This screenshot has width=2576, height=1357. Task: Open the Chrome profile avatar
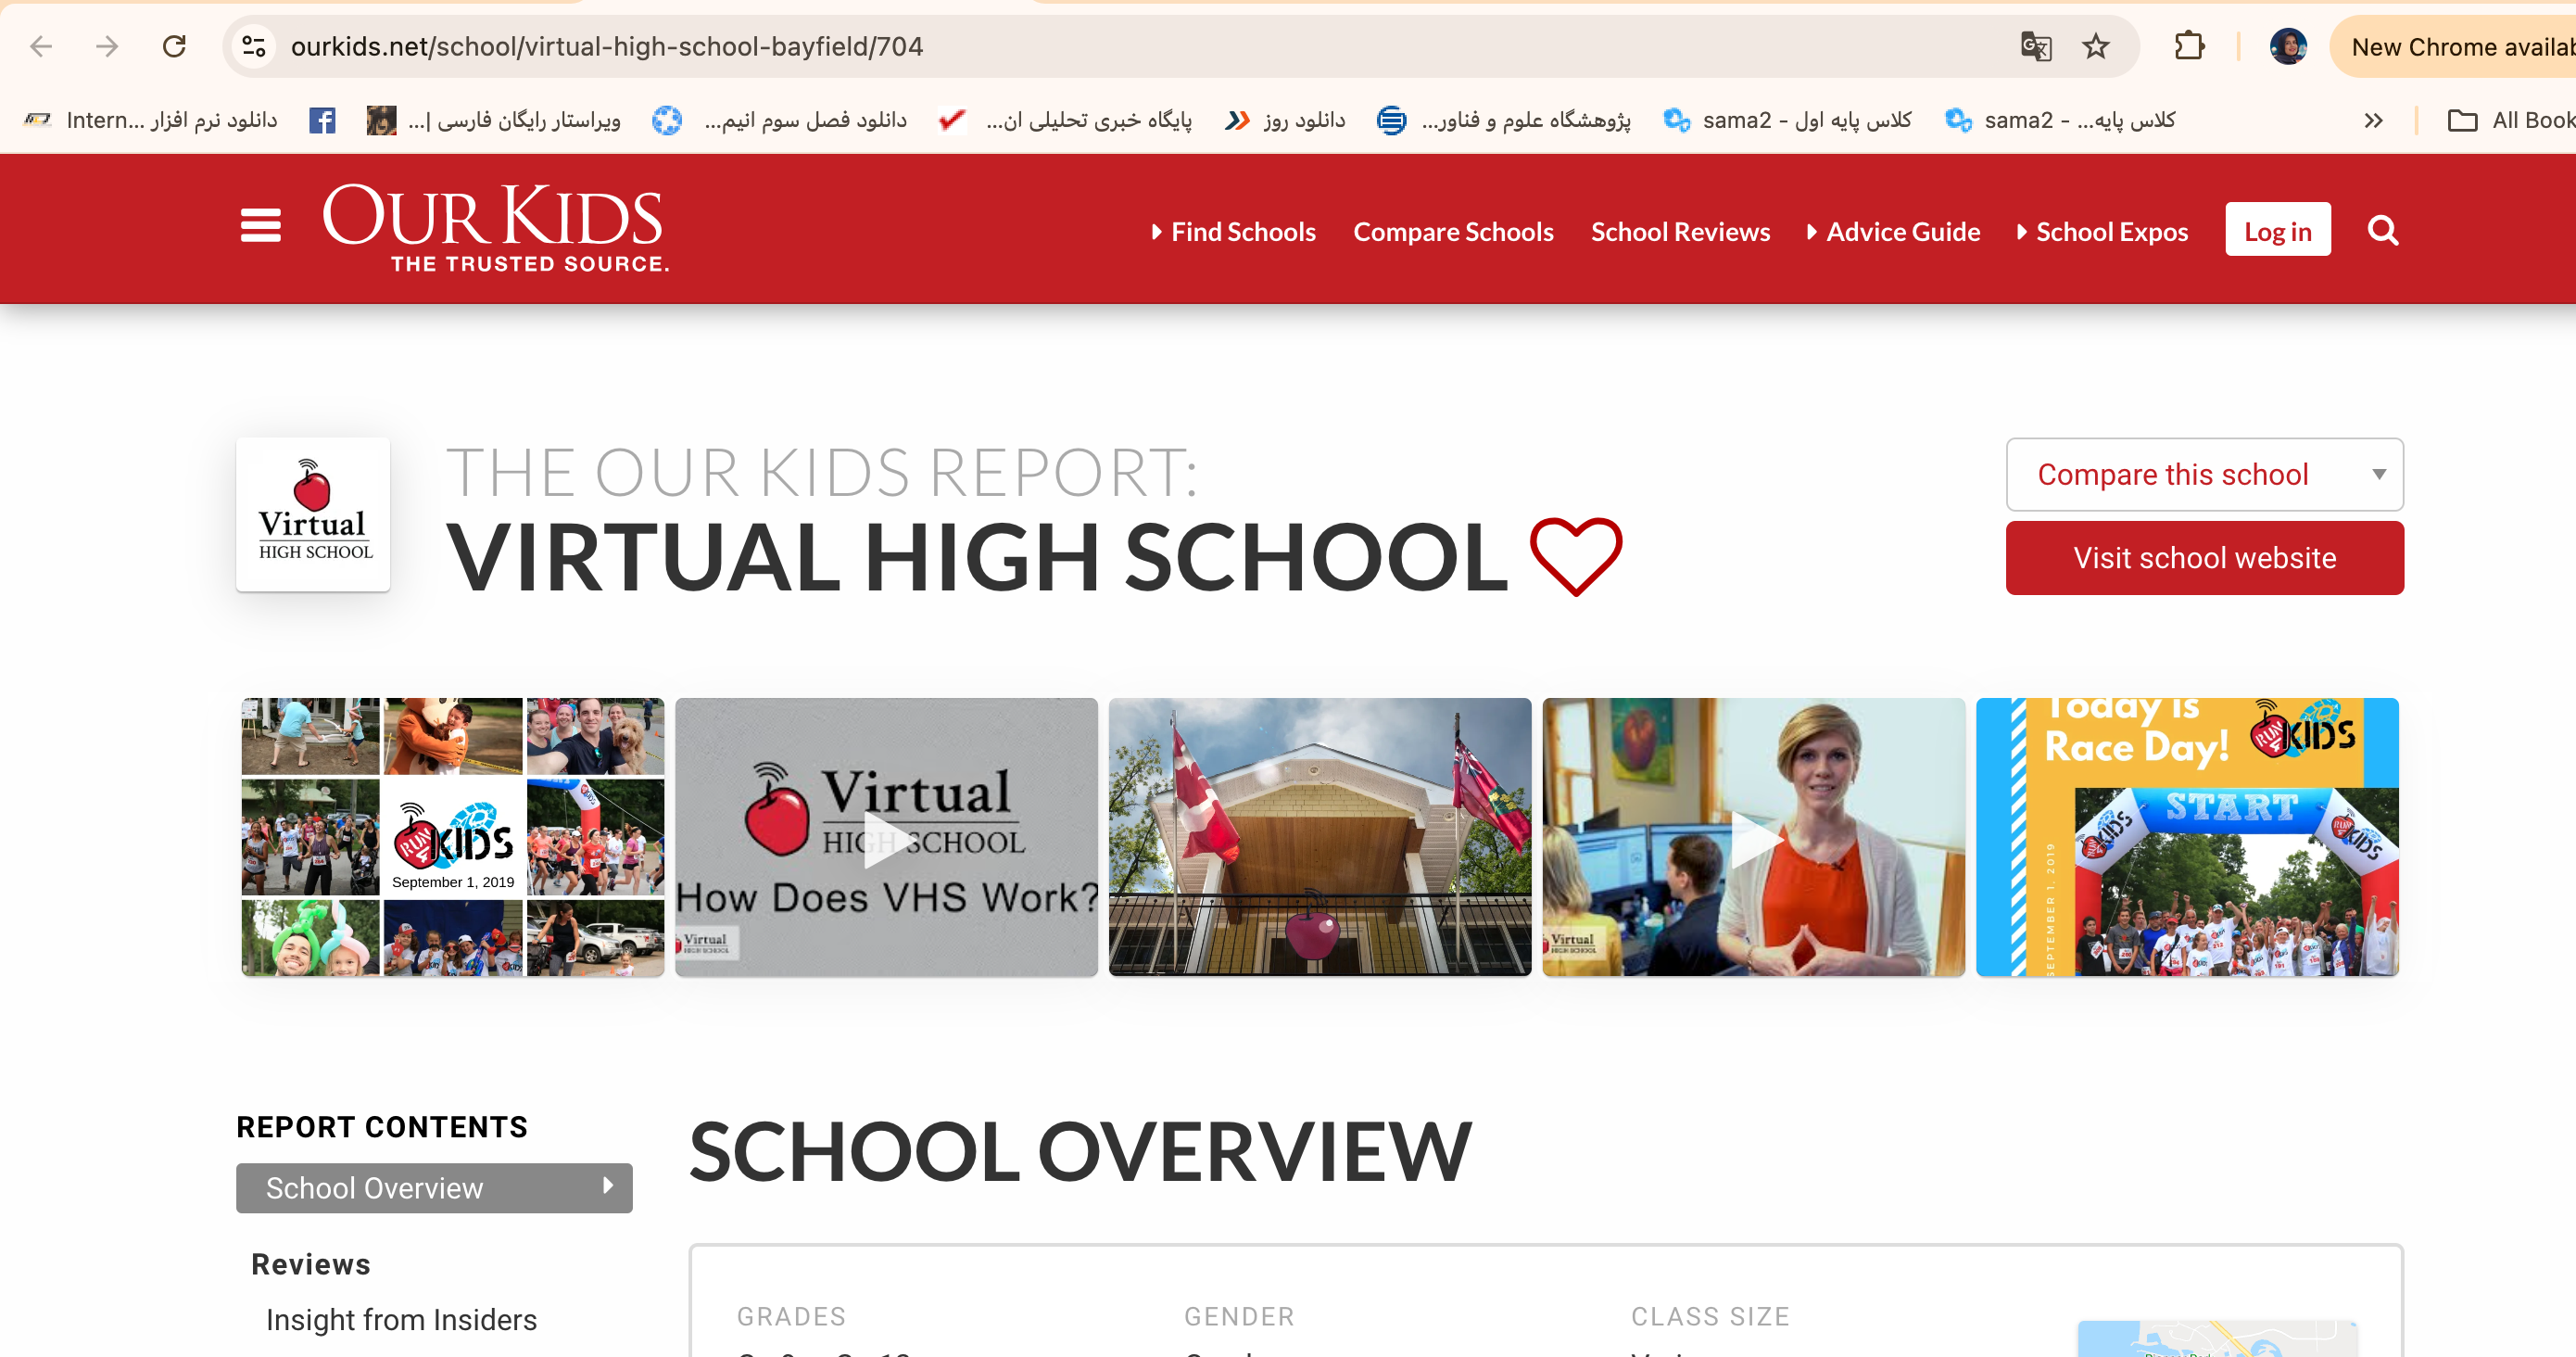[2287, 46]
